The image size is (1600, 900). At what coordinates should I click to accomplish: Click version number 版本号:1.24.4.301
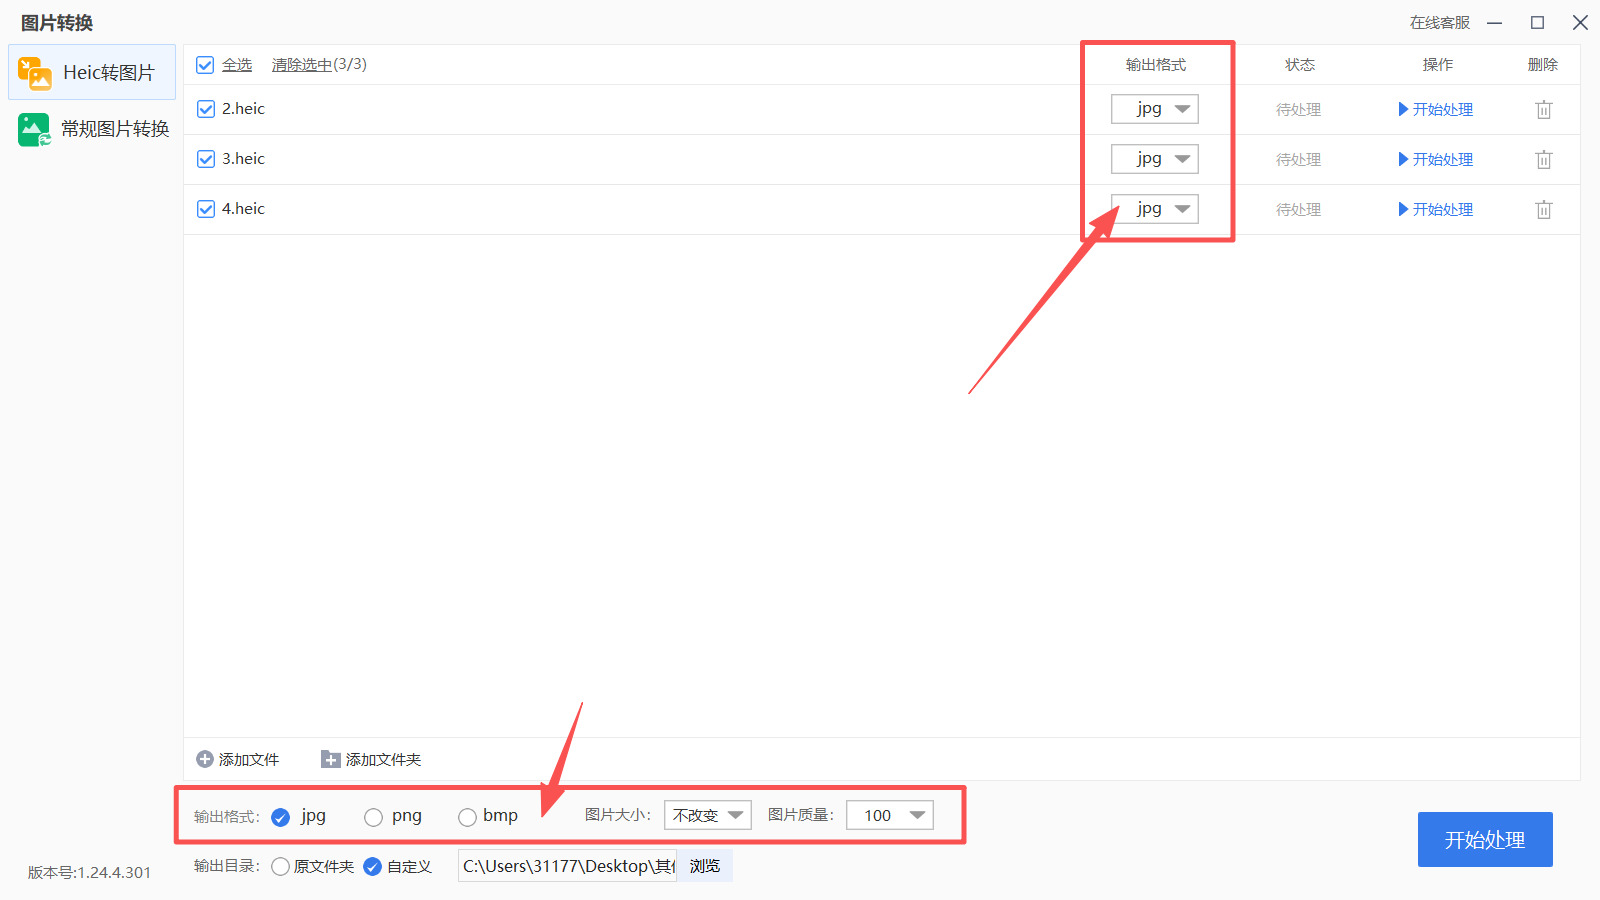pyautogui.click(x=89, y=873)
